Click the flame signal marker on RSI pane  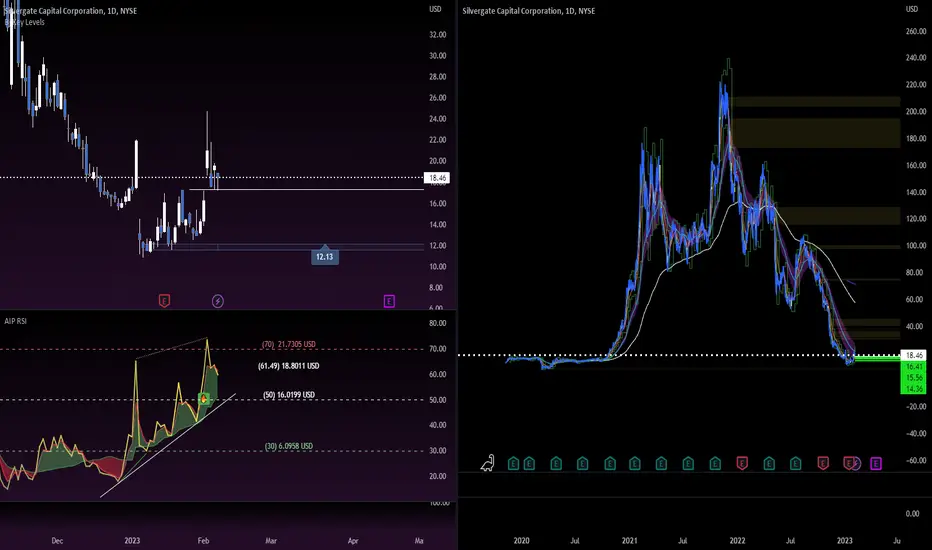click(x=203, y=399)
